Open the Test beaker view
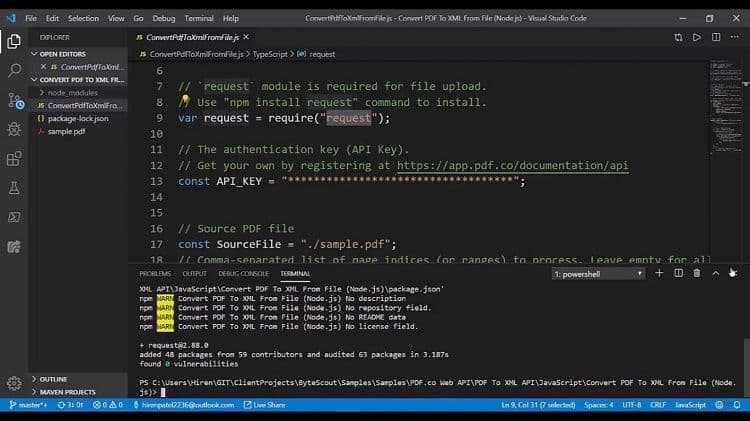Screen dimensions: 750x421 coord(14,188)
